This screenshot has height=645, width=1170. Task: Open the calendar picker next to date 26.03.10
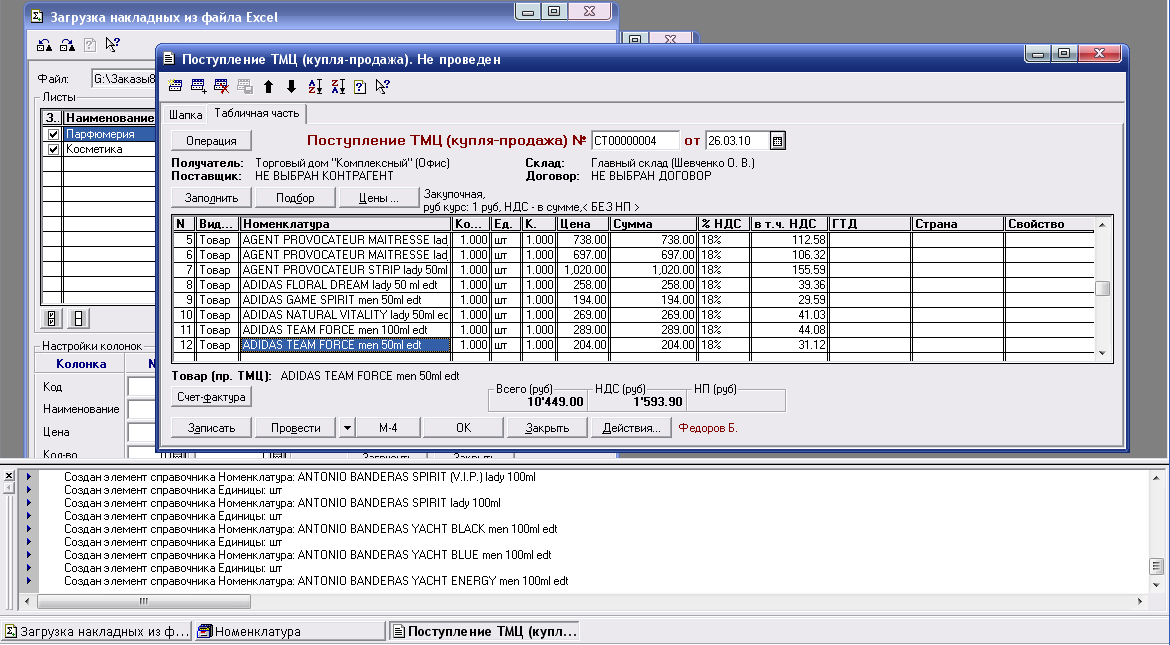point(777,141)
